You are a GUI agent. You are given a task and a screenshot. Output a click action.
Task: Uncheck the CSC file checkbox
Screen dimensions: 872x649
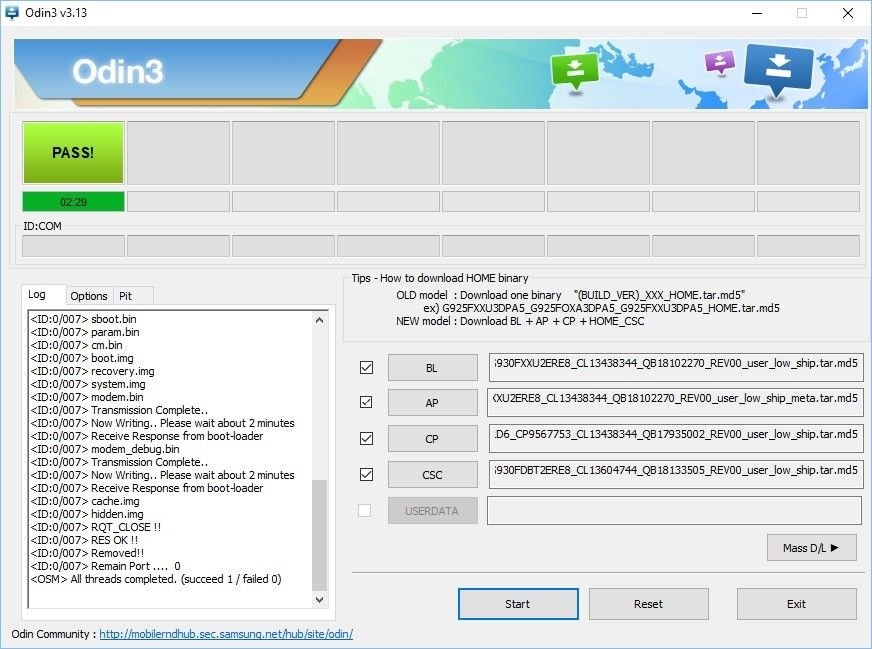366,474
